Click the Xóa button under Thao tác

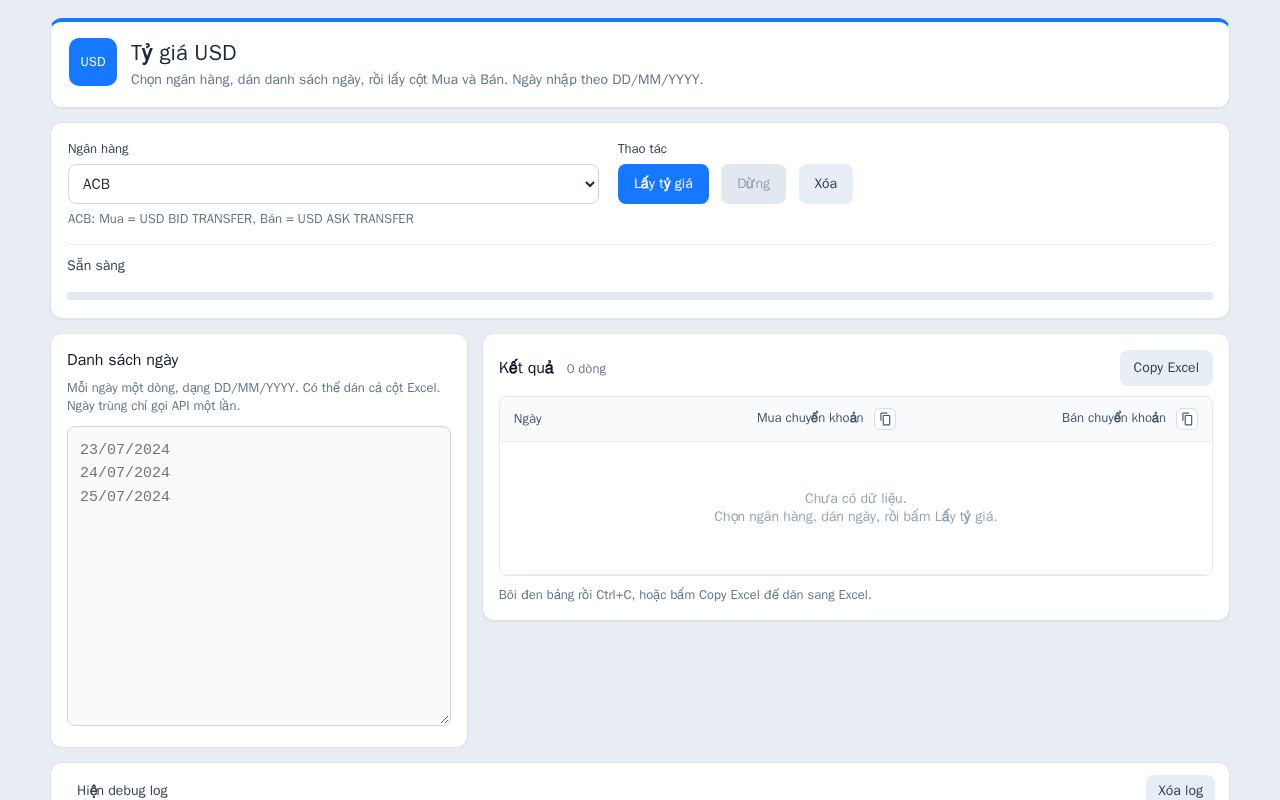826,184
